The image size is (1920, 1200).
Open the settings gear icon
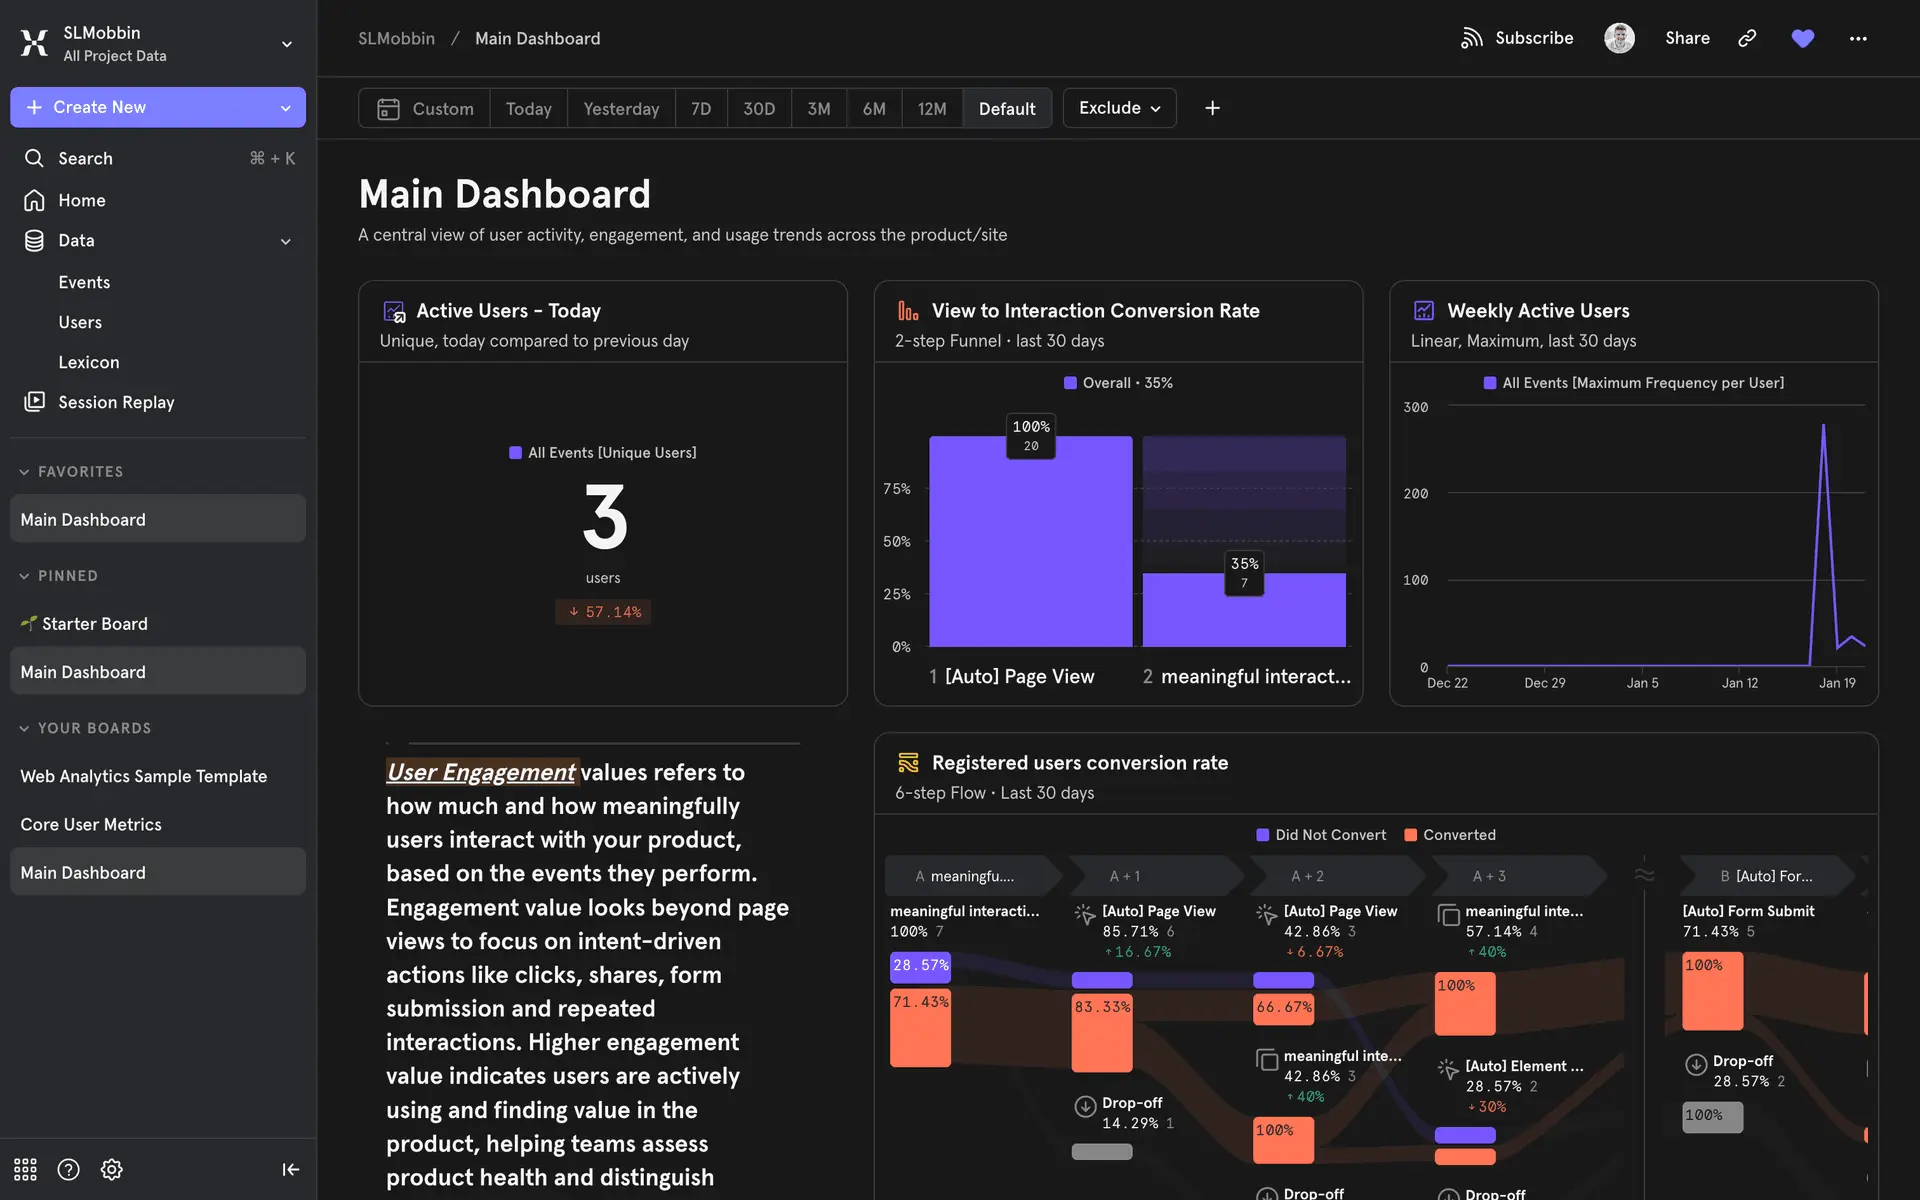112,1169
